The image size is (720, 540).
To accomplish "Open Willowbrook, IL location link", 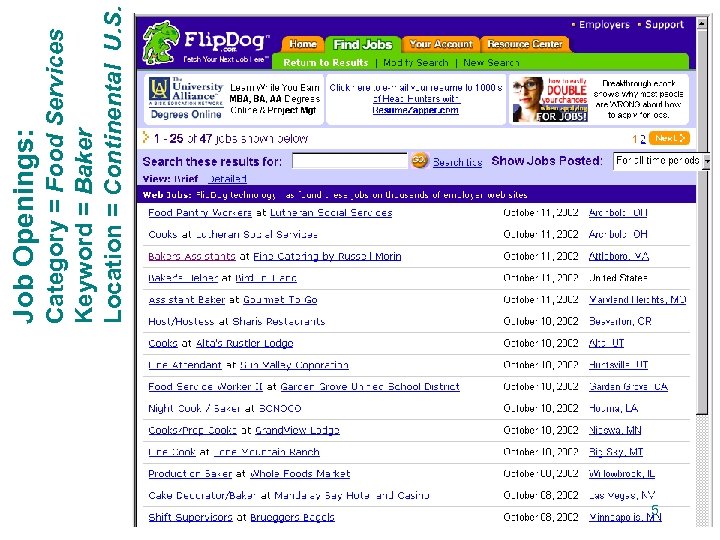I will (622, 474).
